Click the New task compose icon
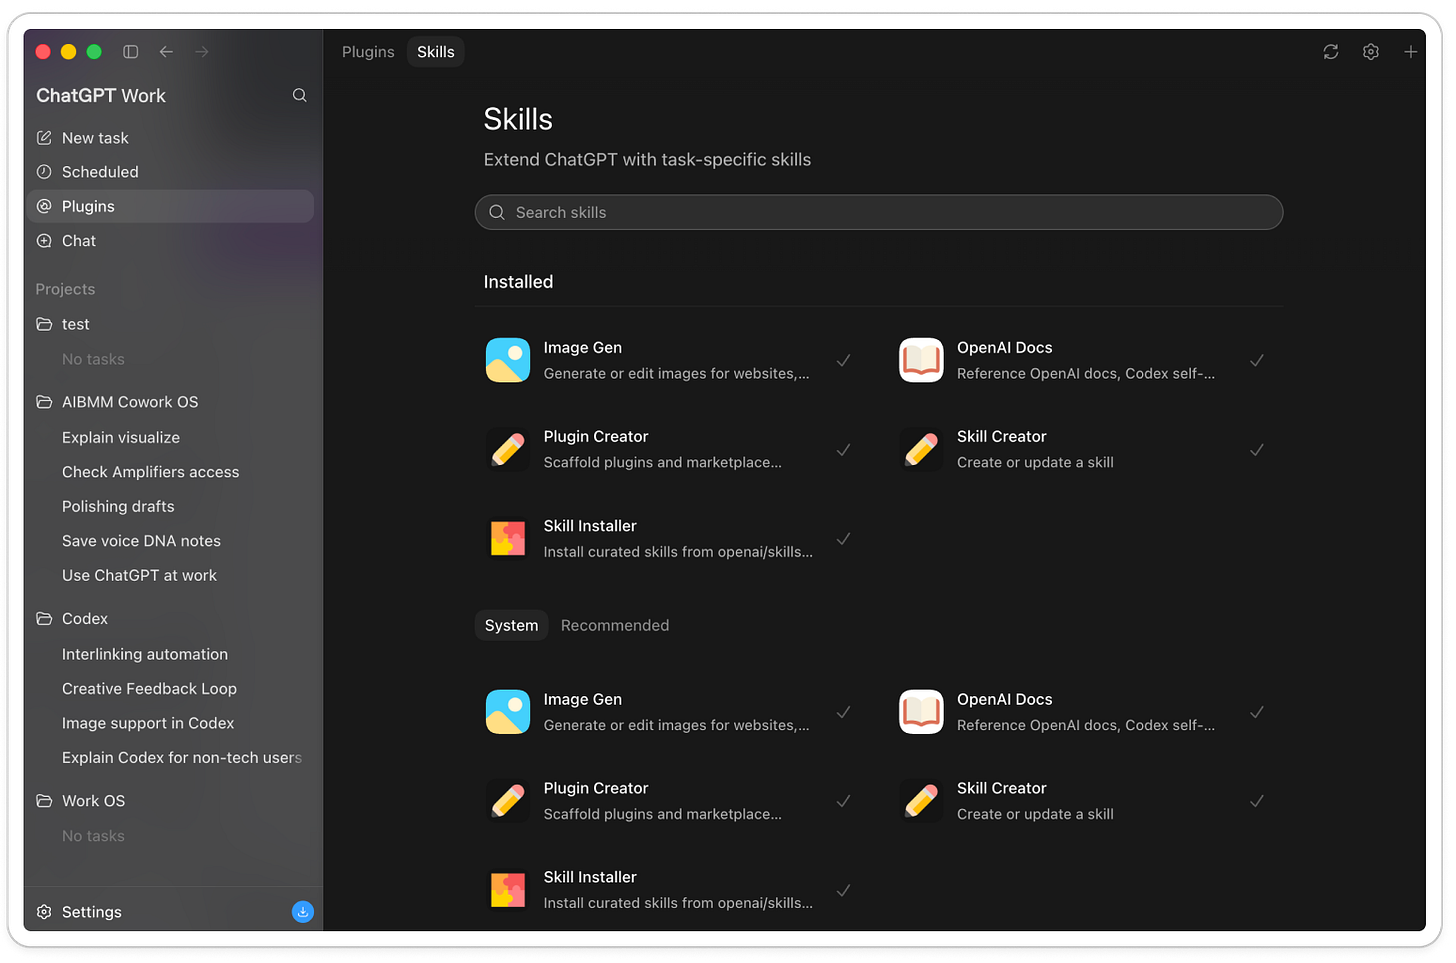This screenshot has height=963, width=1456. point(44,138)
